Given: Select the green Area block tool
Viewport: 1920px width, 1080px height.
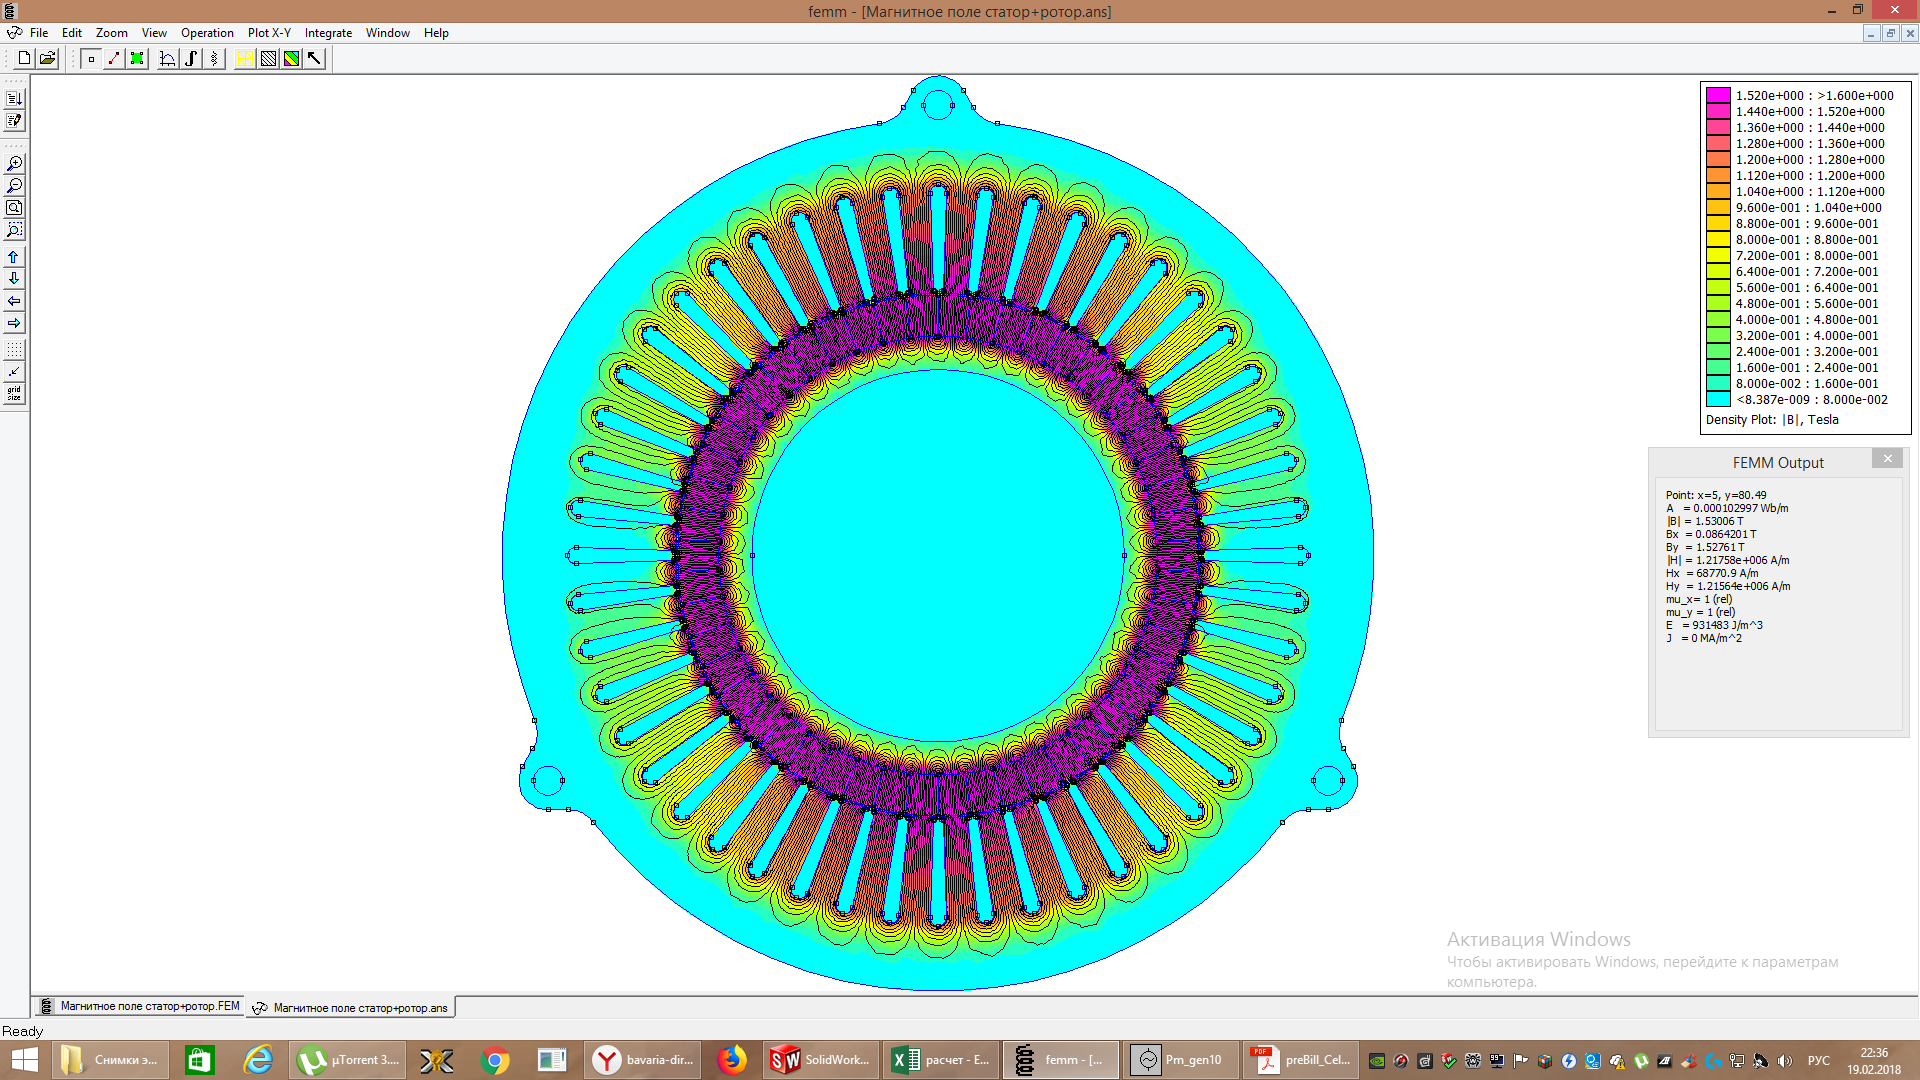Looking at the screenshot, I should [x=137, y=59].
